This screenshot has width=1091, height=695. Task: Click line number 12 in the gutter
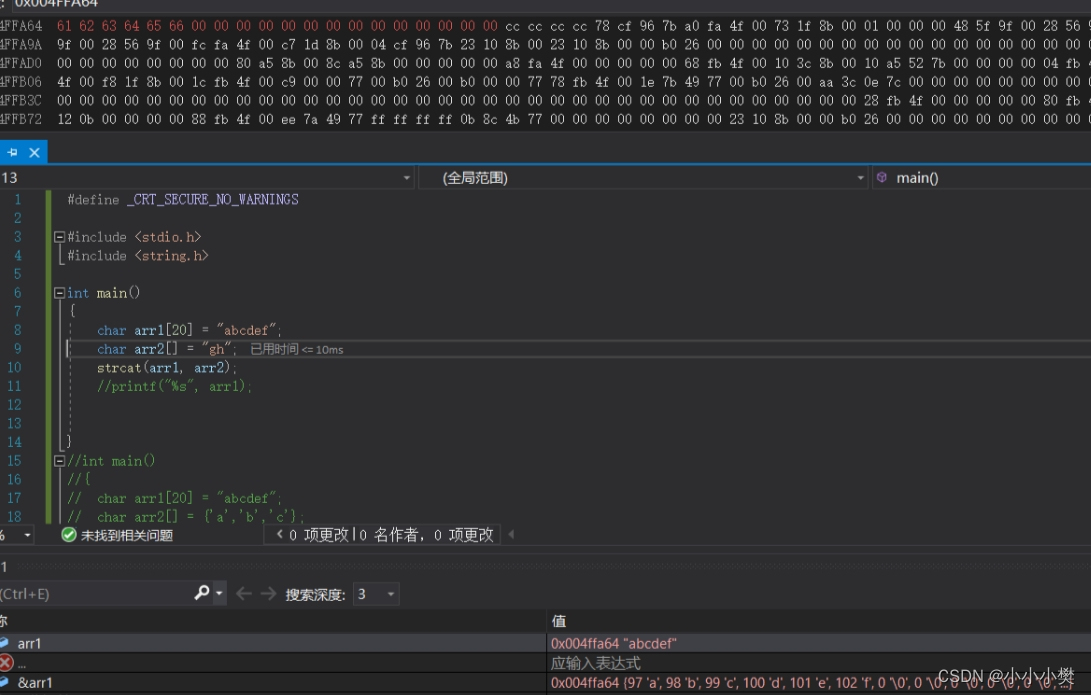tap(15, 405)
